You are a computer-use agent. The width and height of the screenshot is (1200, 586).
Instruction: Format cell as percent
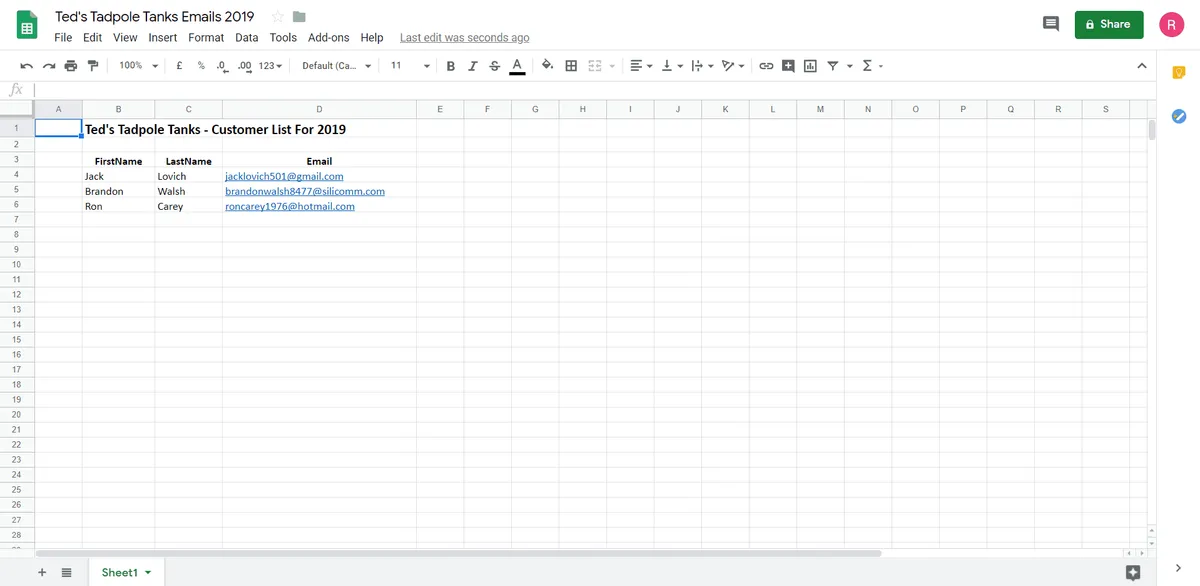(x=201, y=66)
